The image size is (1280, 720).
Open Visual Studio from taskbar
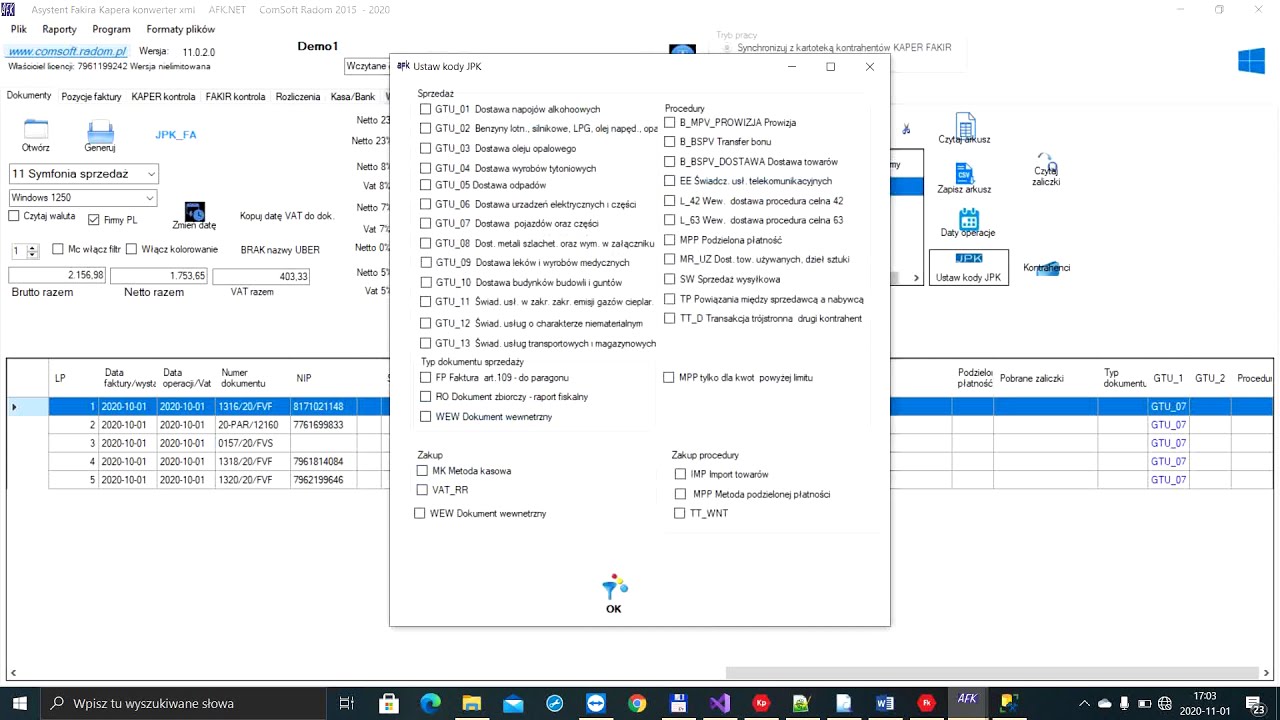coord(720,703)
